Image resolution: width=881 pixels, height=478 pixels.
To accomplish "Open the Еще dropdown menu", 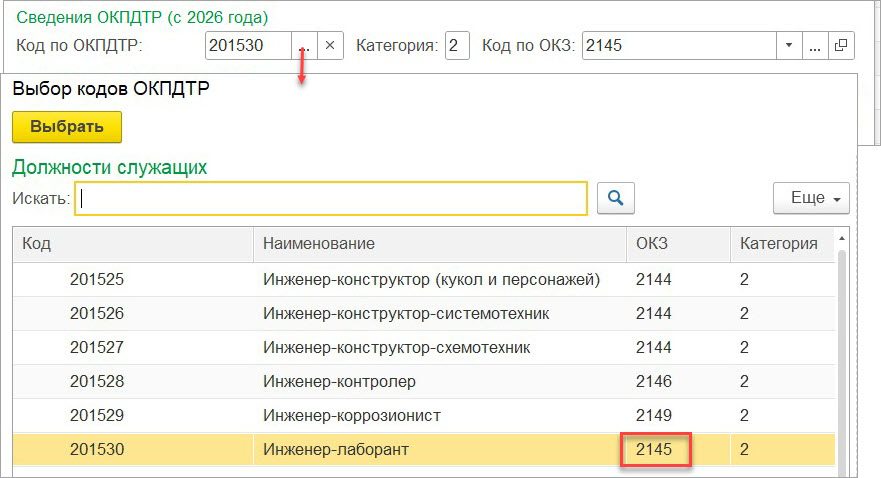I will click(811, 198).
